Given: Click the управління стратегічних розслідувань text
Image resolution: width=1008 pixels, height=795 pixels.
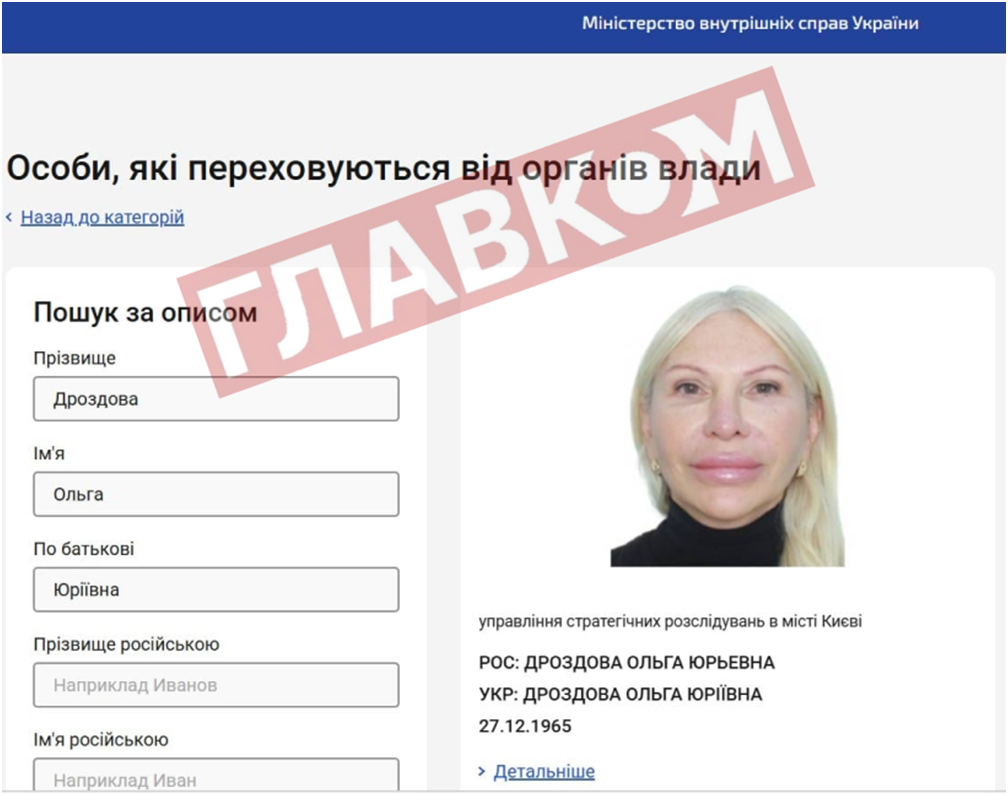Looking at the screenshot, I should [670, 621].
